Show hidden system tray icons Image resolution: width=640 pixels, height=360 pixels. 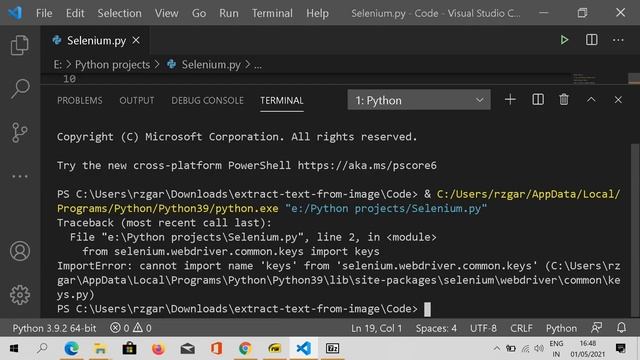[497, 348]
